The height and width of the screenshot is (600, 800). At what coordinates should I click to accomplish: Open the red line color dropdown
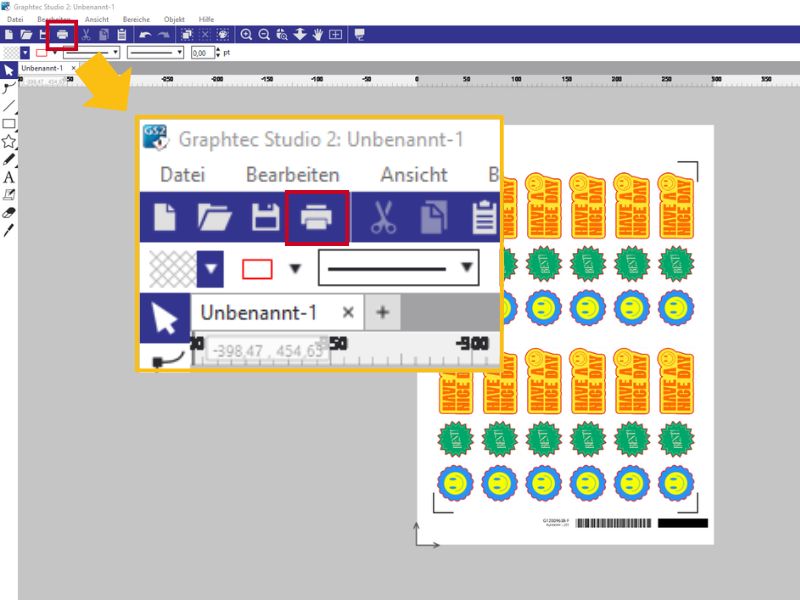[x=55, y=53]
